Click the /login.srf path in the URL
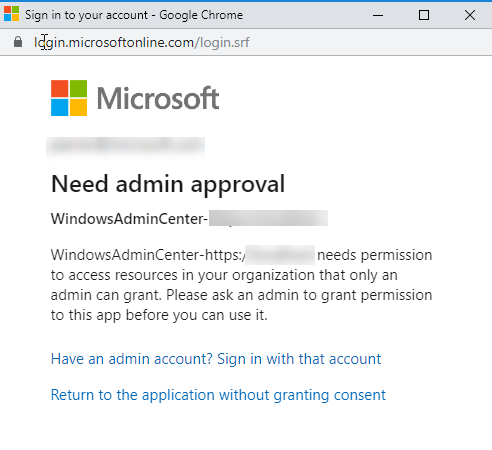The width and height of the screenshot is (492, 450). (x=222, y=43)
